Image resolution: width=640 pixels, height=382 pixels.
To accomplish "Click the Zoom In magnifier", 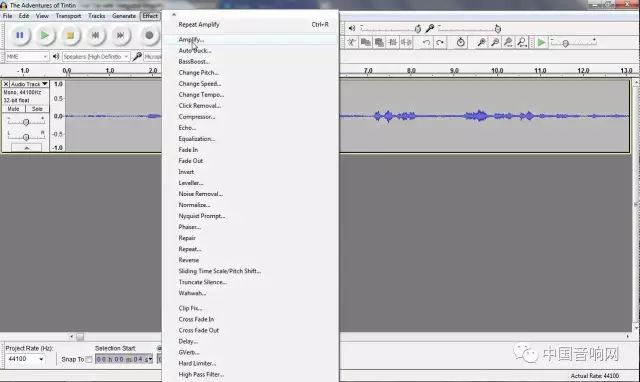I will (481, 42).
